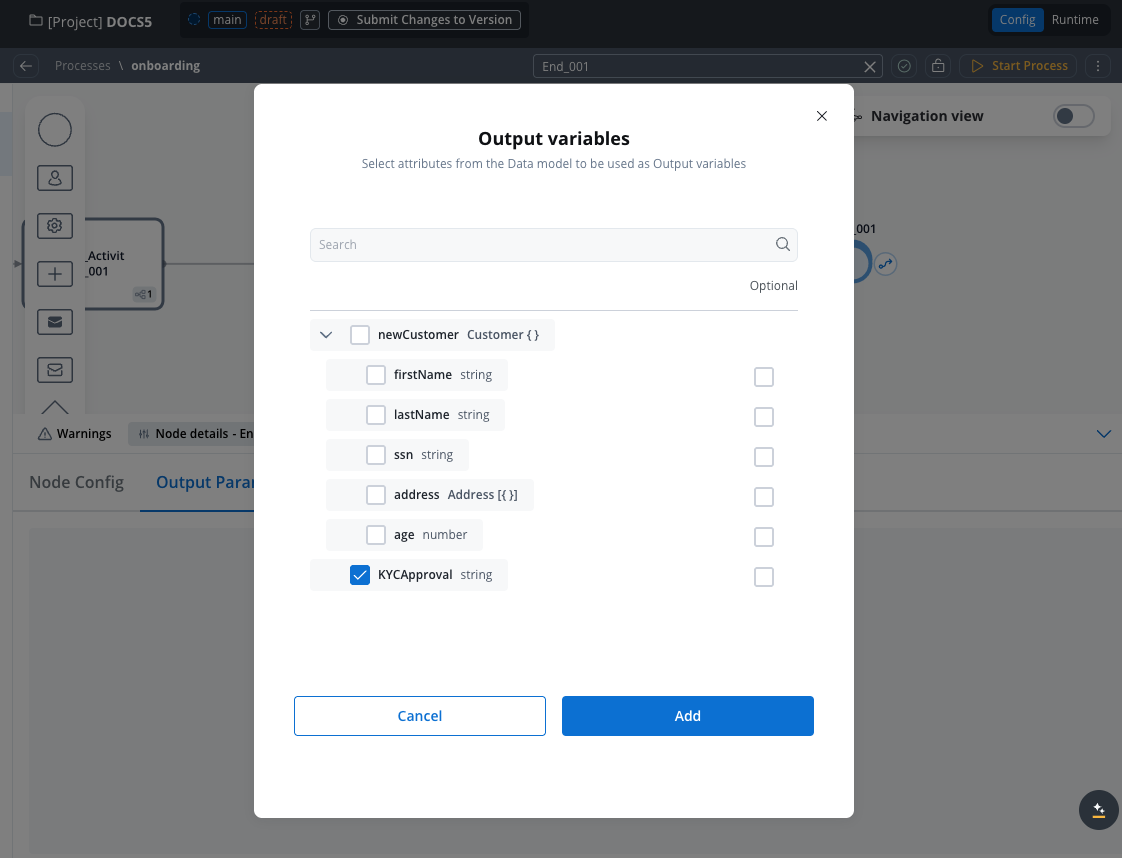Switch to Node Config tab
Image resolution: width=1122 pixels, height=858 pixels.
point(77,482)
